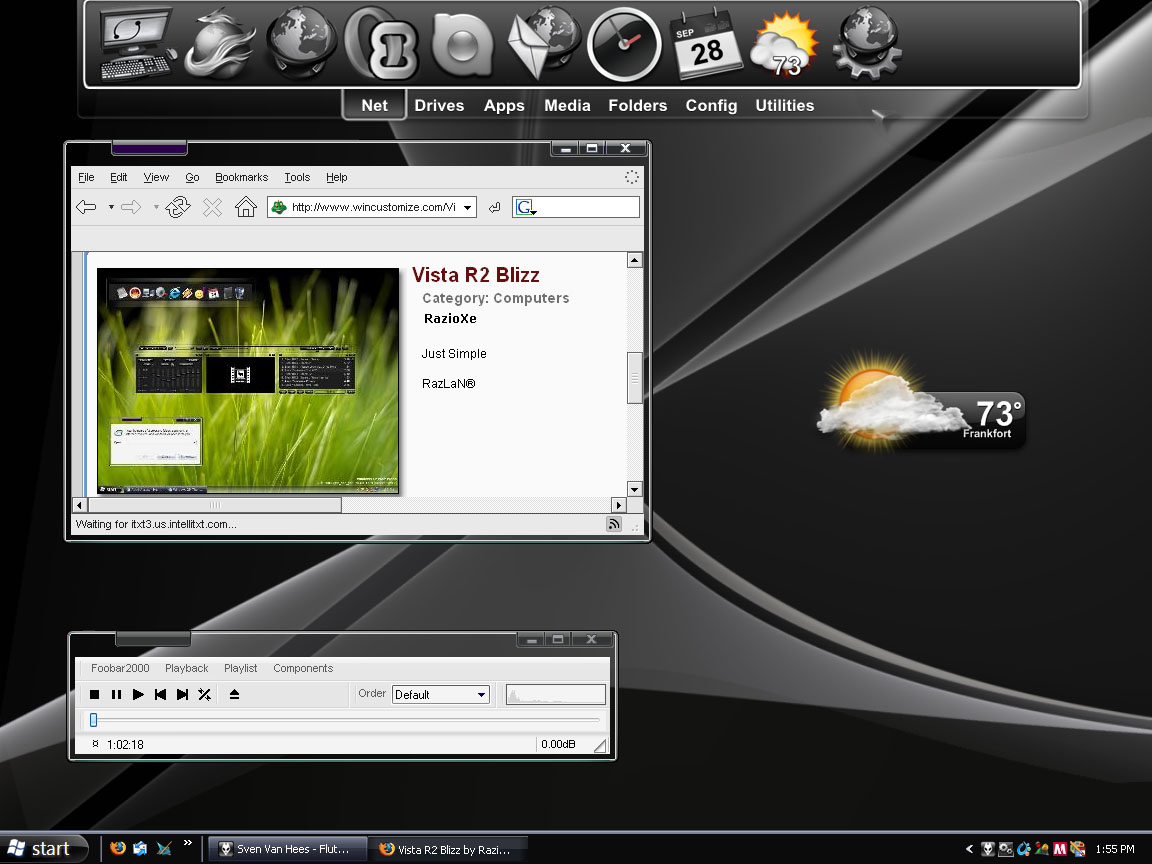The image size is (1152, 864).
Task: Click the Foobar2000 seek bar handle
Action: pyautogui.click(x=93, y=720)
